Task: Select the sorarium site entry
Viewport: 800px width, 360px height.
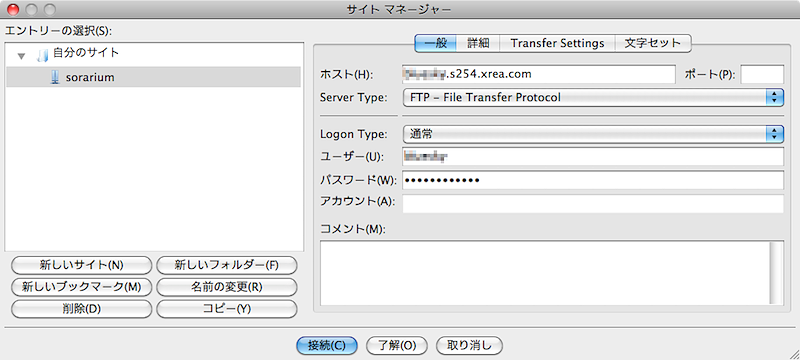Action: click(x=153, y=78)
